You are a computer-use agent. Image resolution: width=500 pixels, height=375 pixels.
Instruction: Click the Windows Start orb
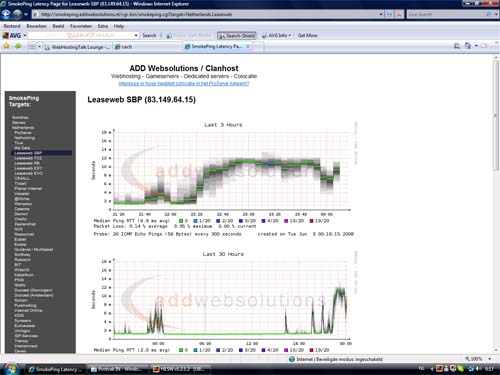pyautogui.click(x=11, y=369)
